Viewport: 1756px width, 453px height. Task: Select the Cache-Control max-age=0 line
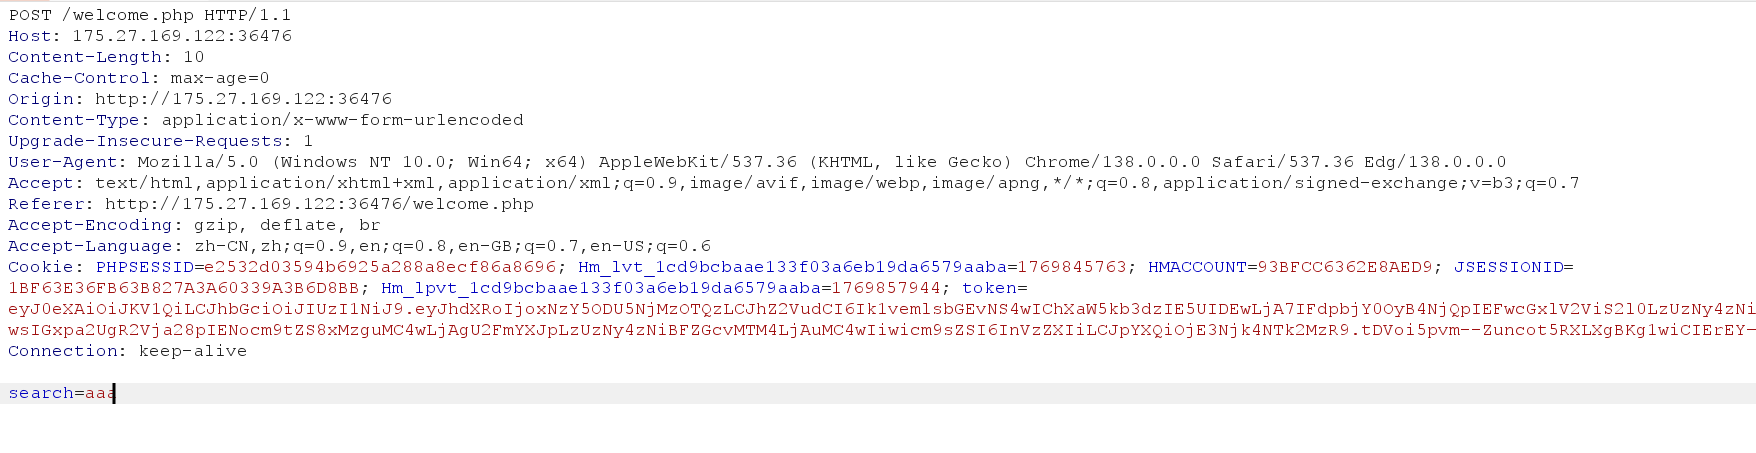[139, 78]
